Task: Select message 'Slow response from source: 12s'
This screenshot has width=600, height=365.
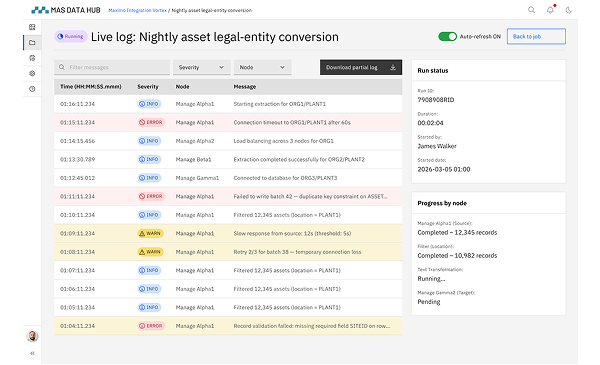Action: [x=292, y=233]
